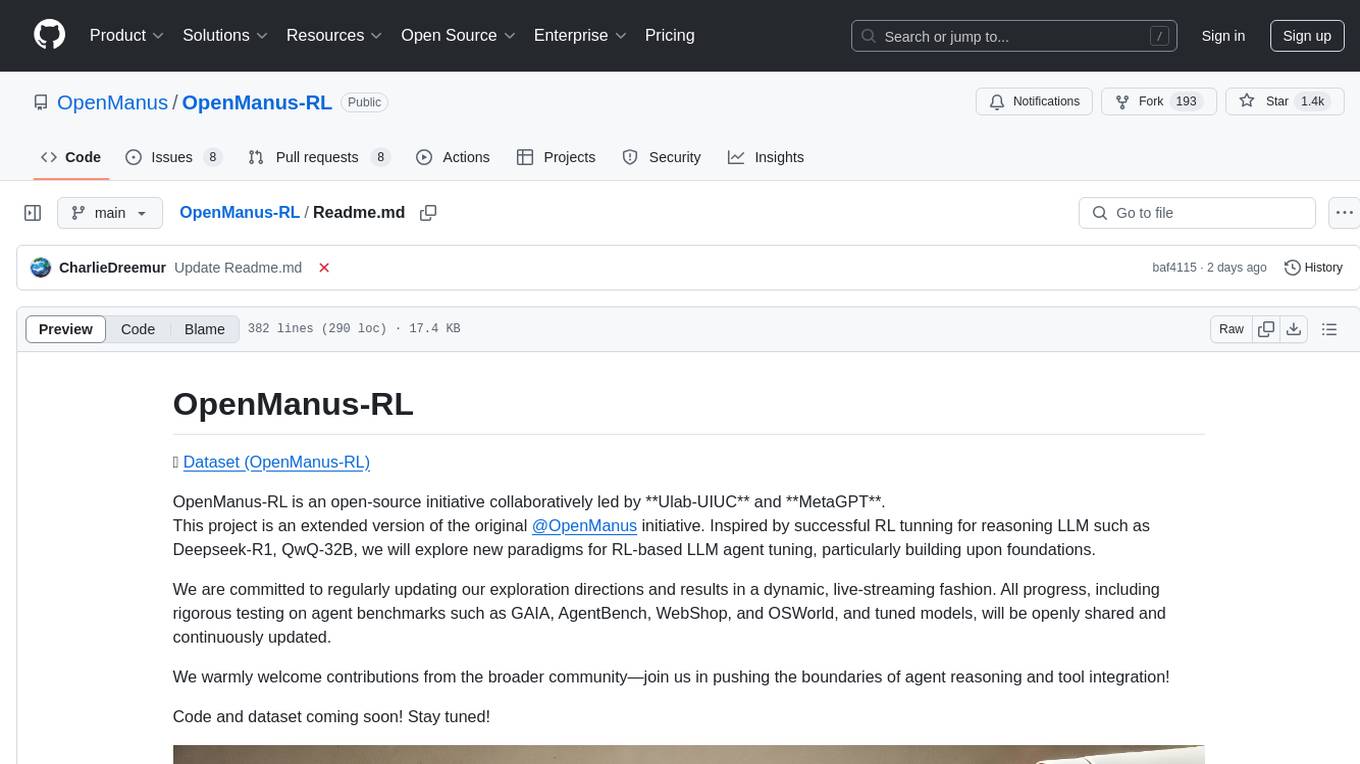Open CharlieDreemur author link
The image size is (1360, 764).
[113, 267]
